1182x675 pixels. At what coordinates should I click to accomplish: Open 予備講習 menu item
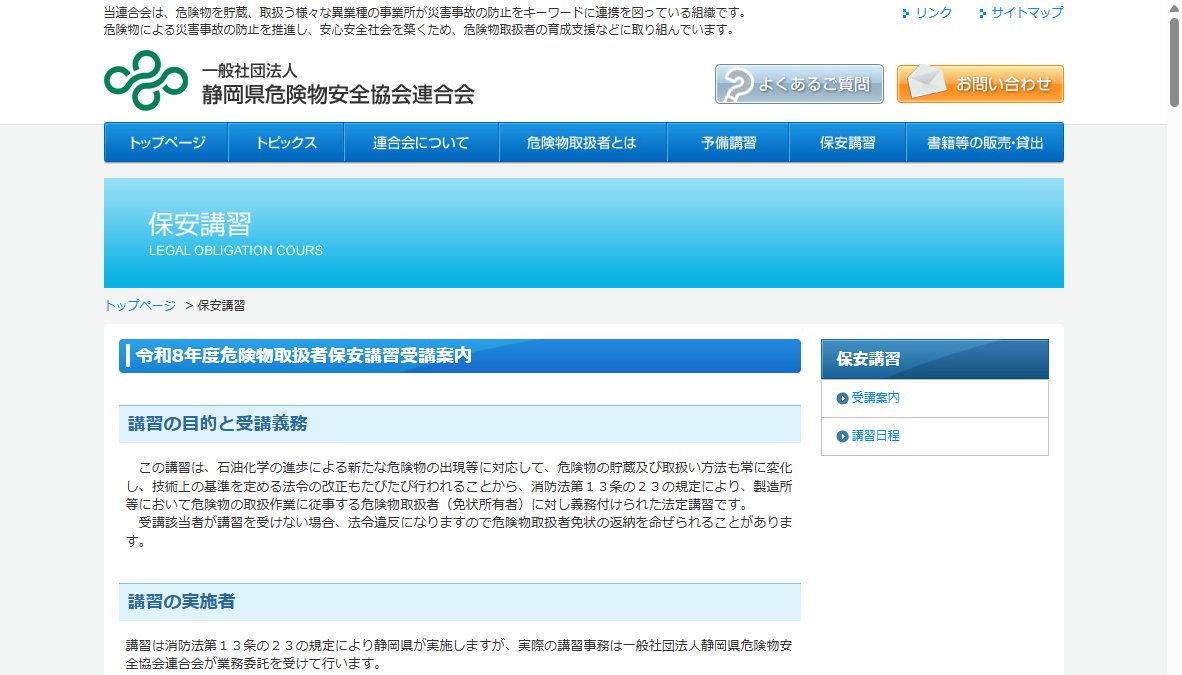coord(728,143)
